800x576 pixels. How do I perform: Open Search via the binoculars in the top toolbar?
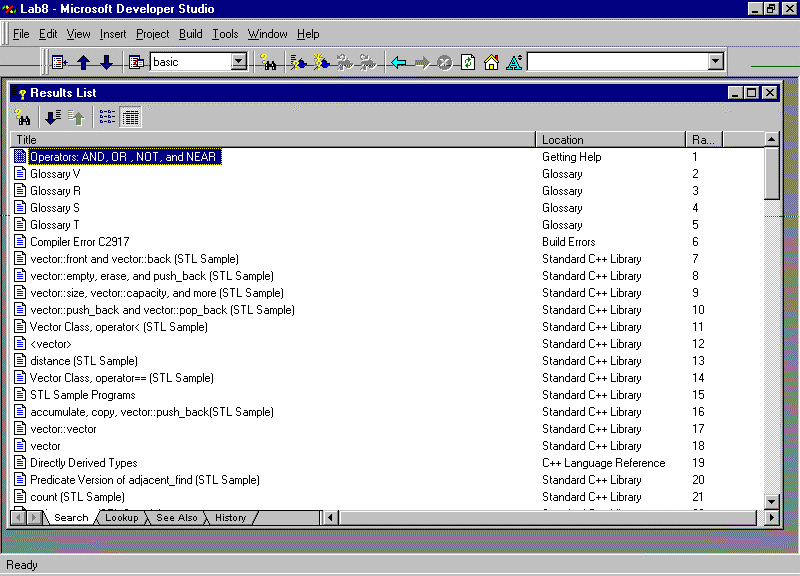(268, 62)
